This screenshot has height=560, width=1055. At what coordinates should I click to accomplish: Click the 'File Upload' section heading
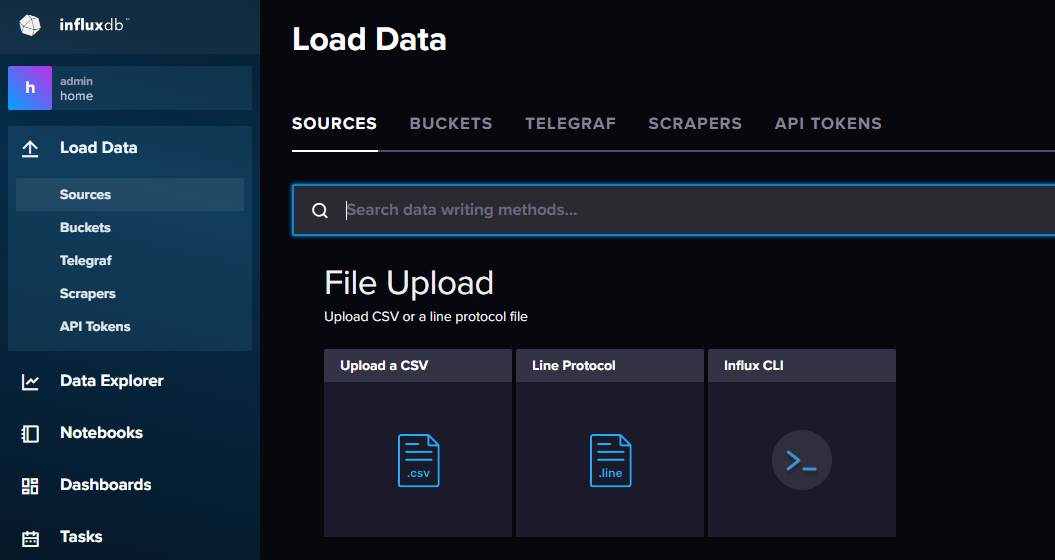(x=409, y=283)
